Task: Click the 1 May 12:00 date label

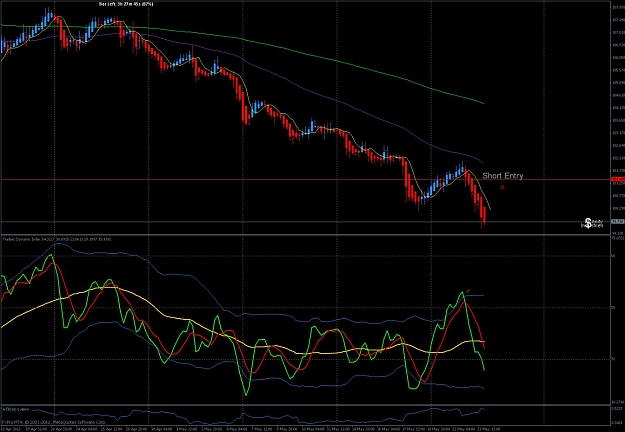Action: coord(187,429)
